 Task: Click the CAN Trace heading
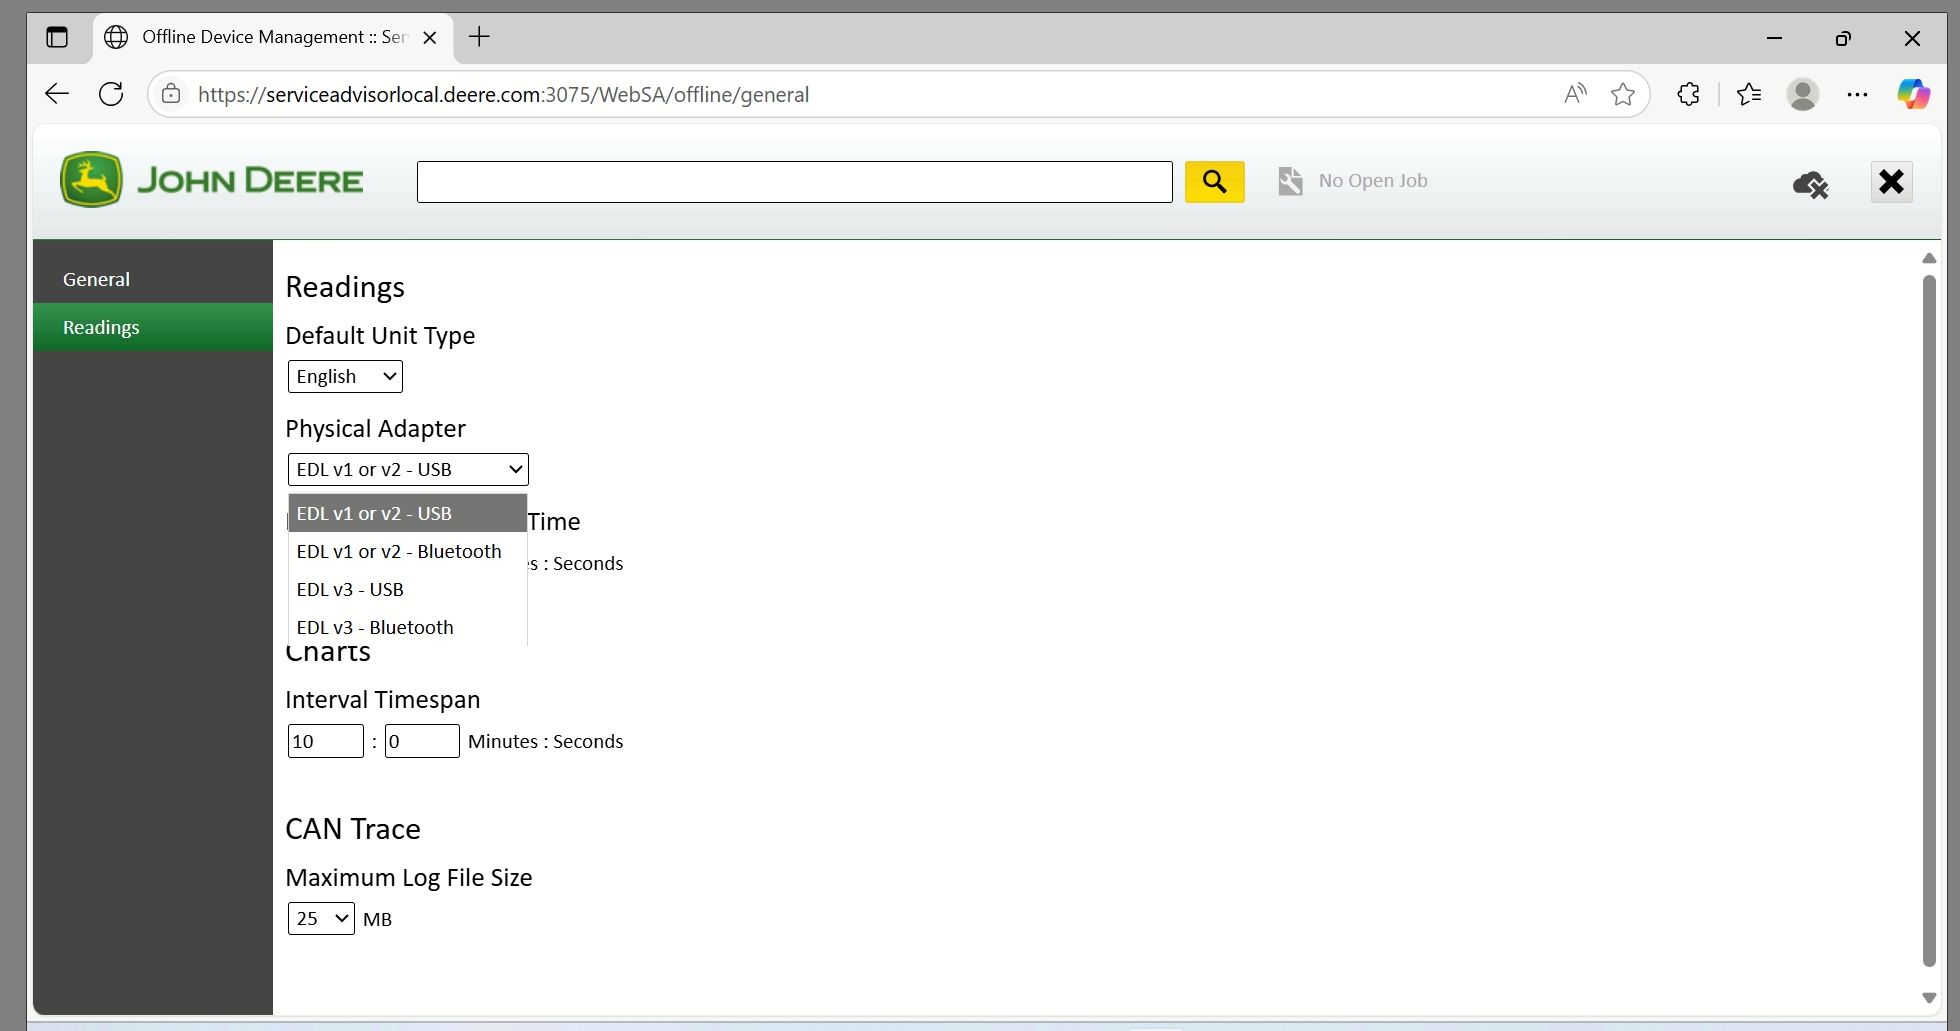353,829
